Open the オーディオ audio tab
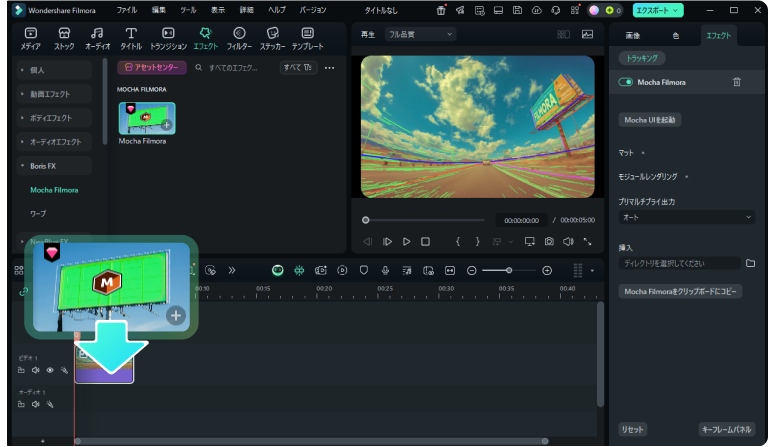The height and width of the screenshot is (447, 768). click(97, 39)
